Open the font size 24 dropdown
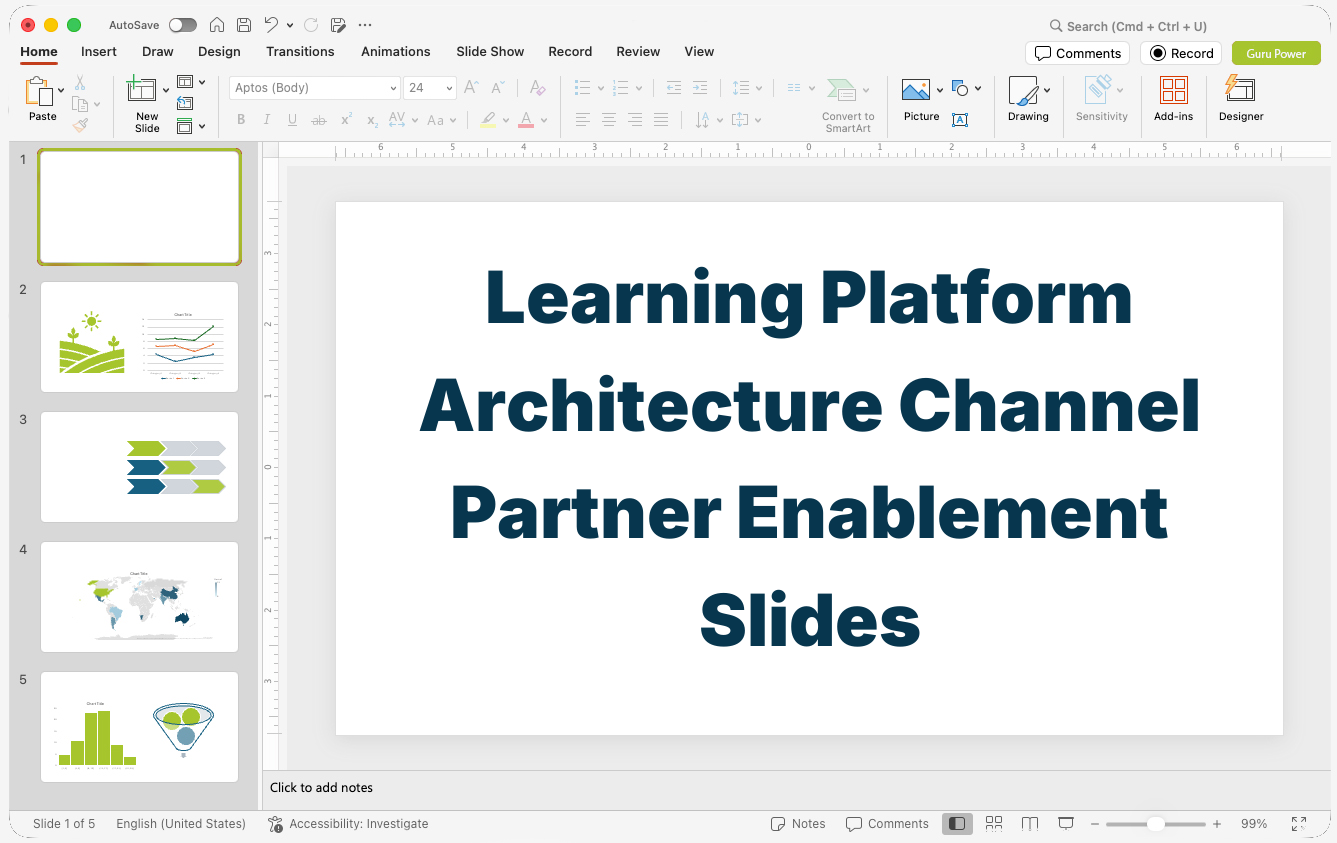The height and width of the screenshot is (843, 1337). point(449,88)
